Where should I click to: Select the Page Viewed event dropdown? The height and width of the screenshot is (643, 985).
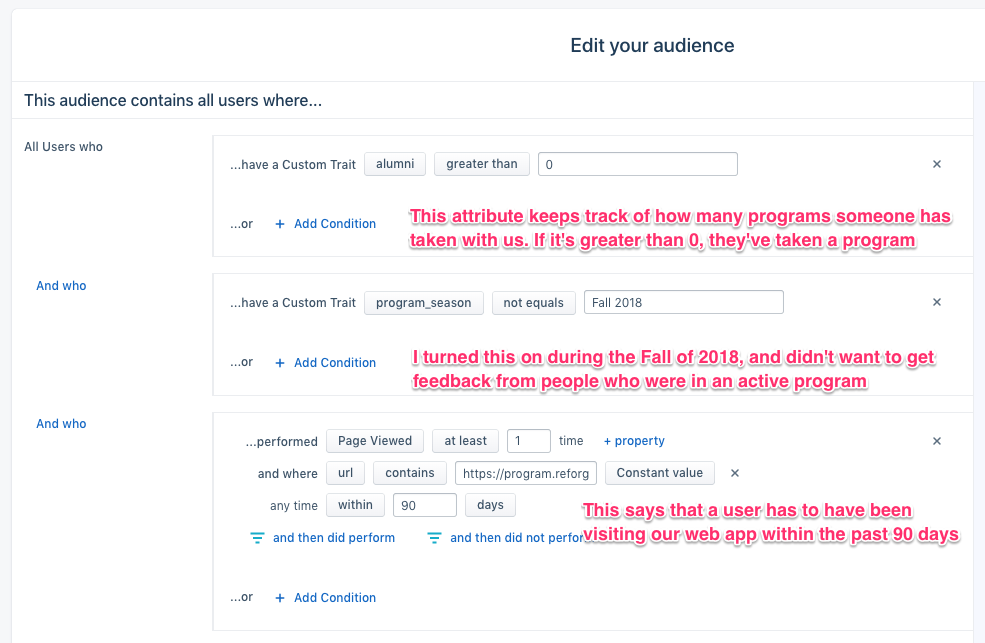tap(375, 441)
